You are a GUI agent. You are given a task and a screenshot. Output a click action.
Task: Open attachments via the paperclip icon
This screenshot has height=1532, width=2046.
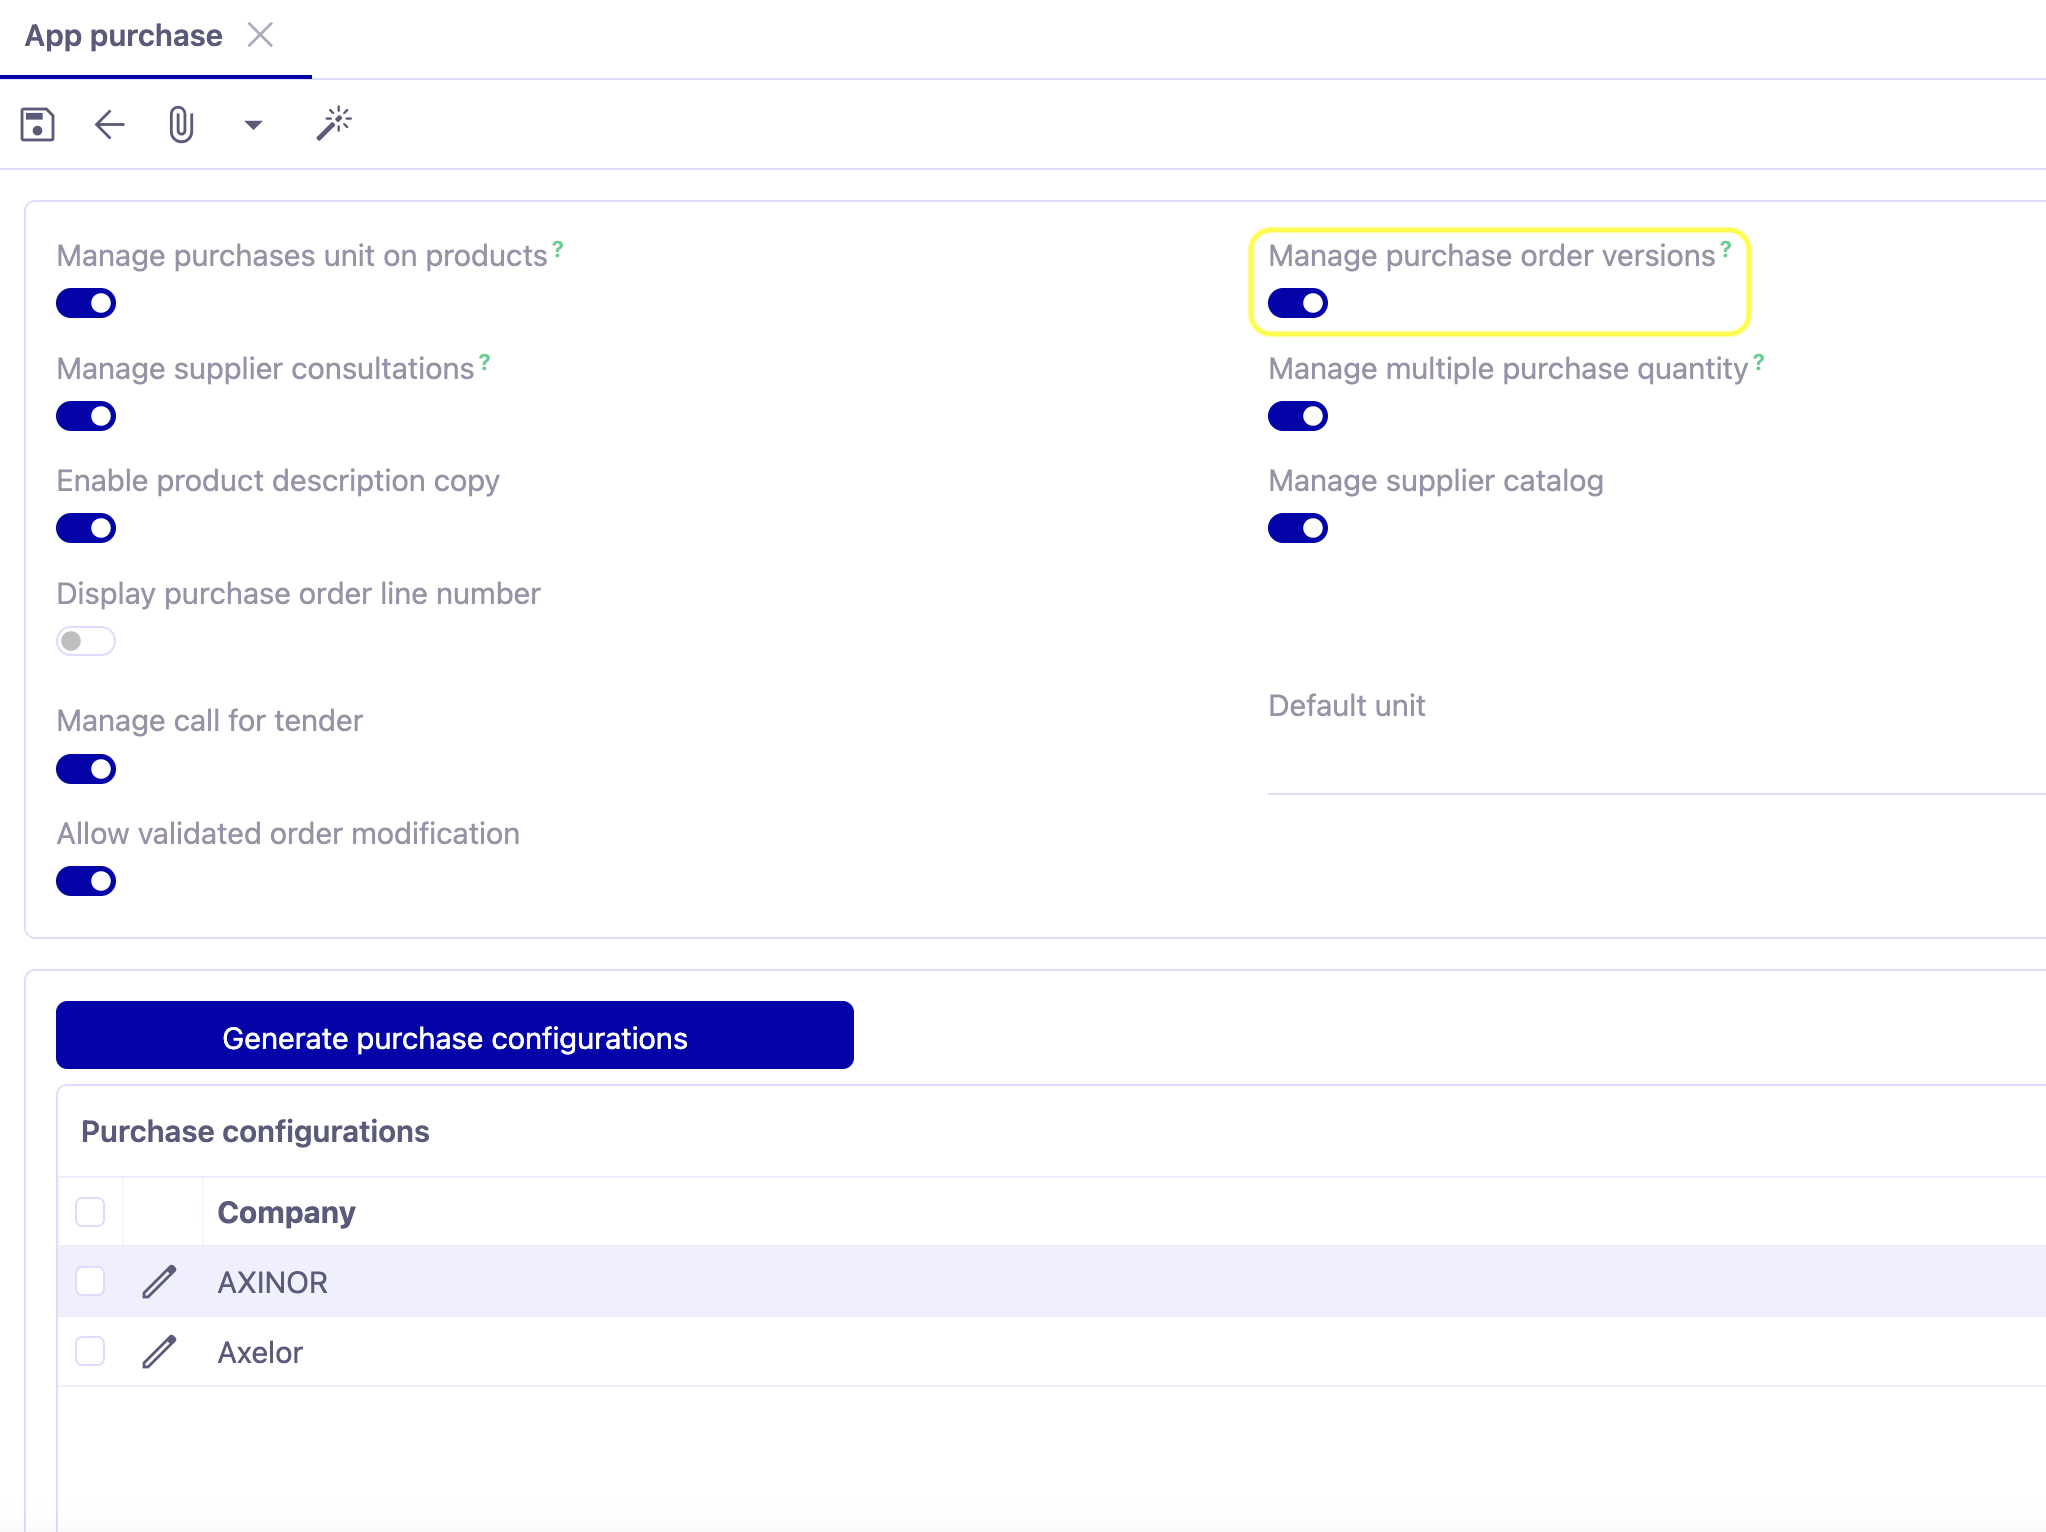coord(181,124)
